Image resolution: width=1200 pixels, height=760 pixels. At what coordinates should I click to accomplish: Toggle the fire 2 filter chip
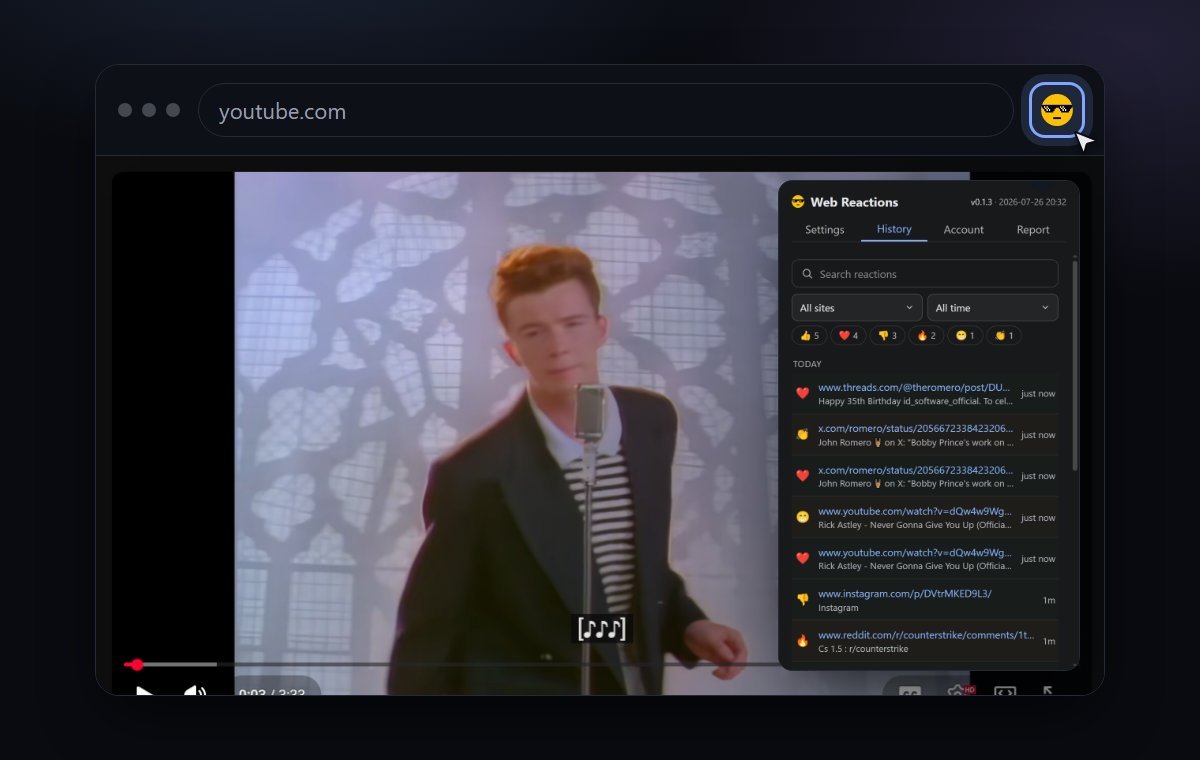coord(926,336)
